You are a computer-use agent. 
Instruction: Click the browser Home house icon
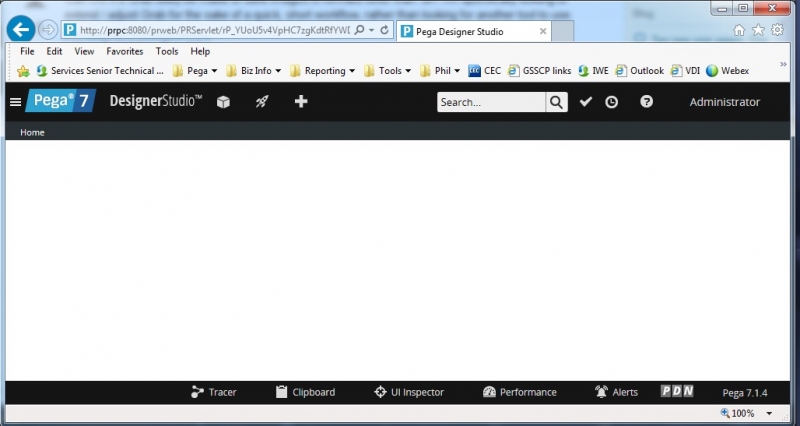coord(739,30)
